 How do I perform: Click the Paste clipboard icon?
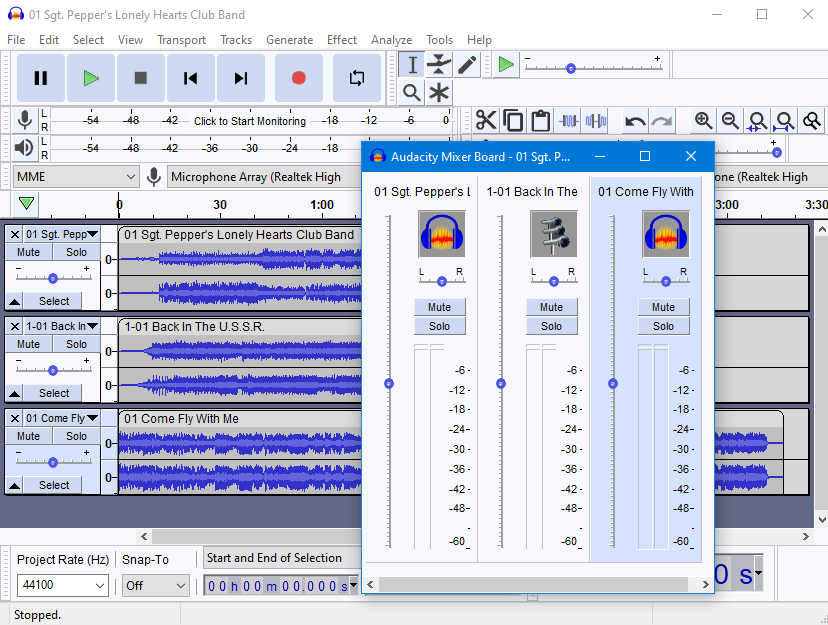tap(541, 121)
